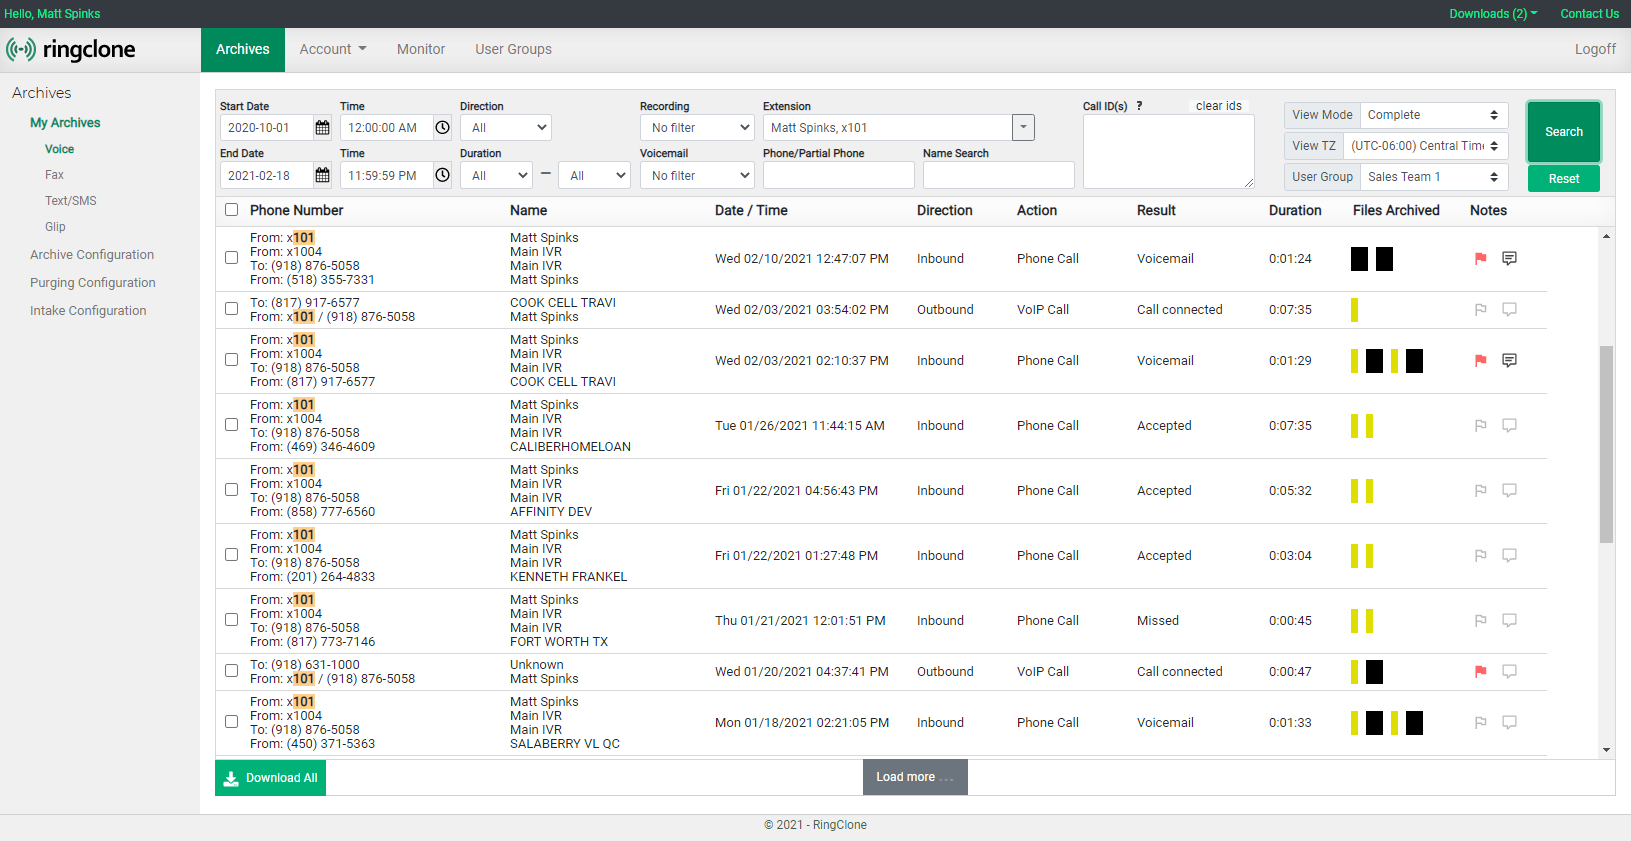Screen dimensions: 1631x841
Task: Click the Name Search input field
Action: pyautogui.click(x=998, y=175)
